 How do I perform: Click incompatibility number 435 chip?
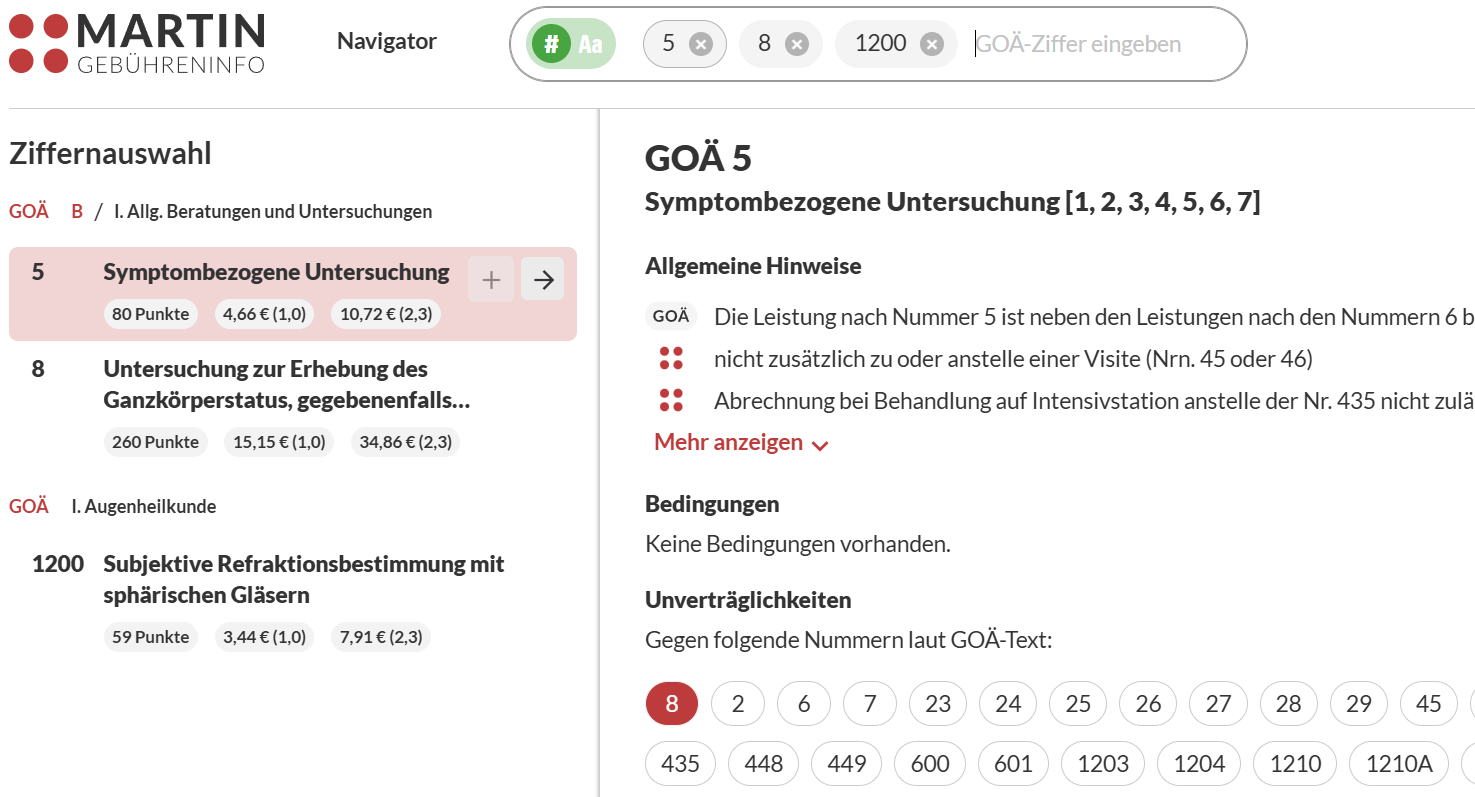pyautogui.click(x=681, y=764)
